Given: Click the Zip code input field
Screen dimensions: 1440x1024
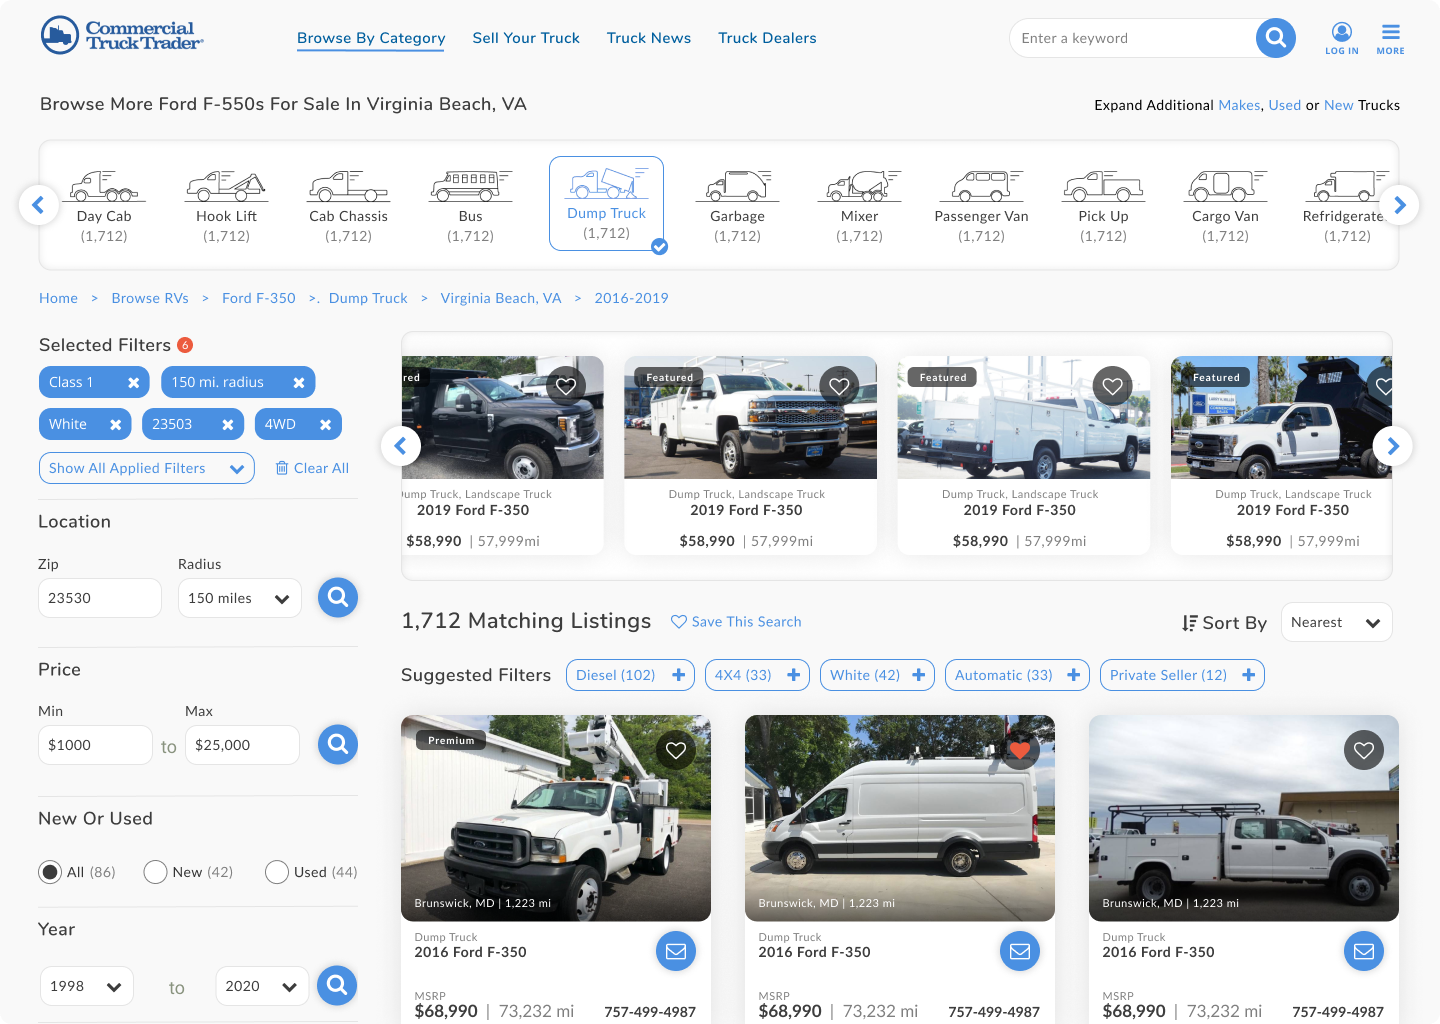Looking at the screenshot, I should (100, 598).
